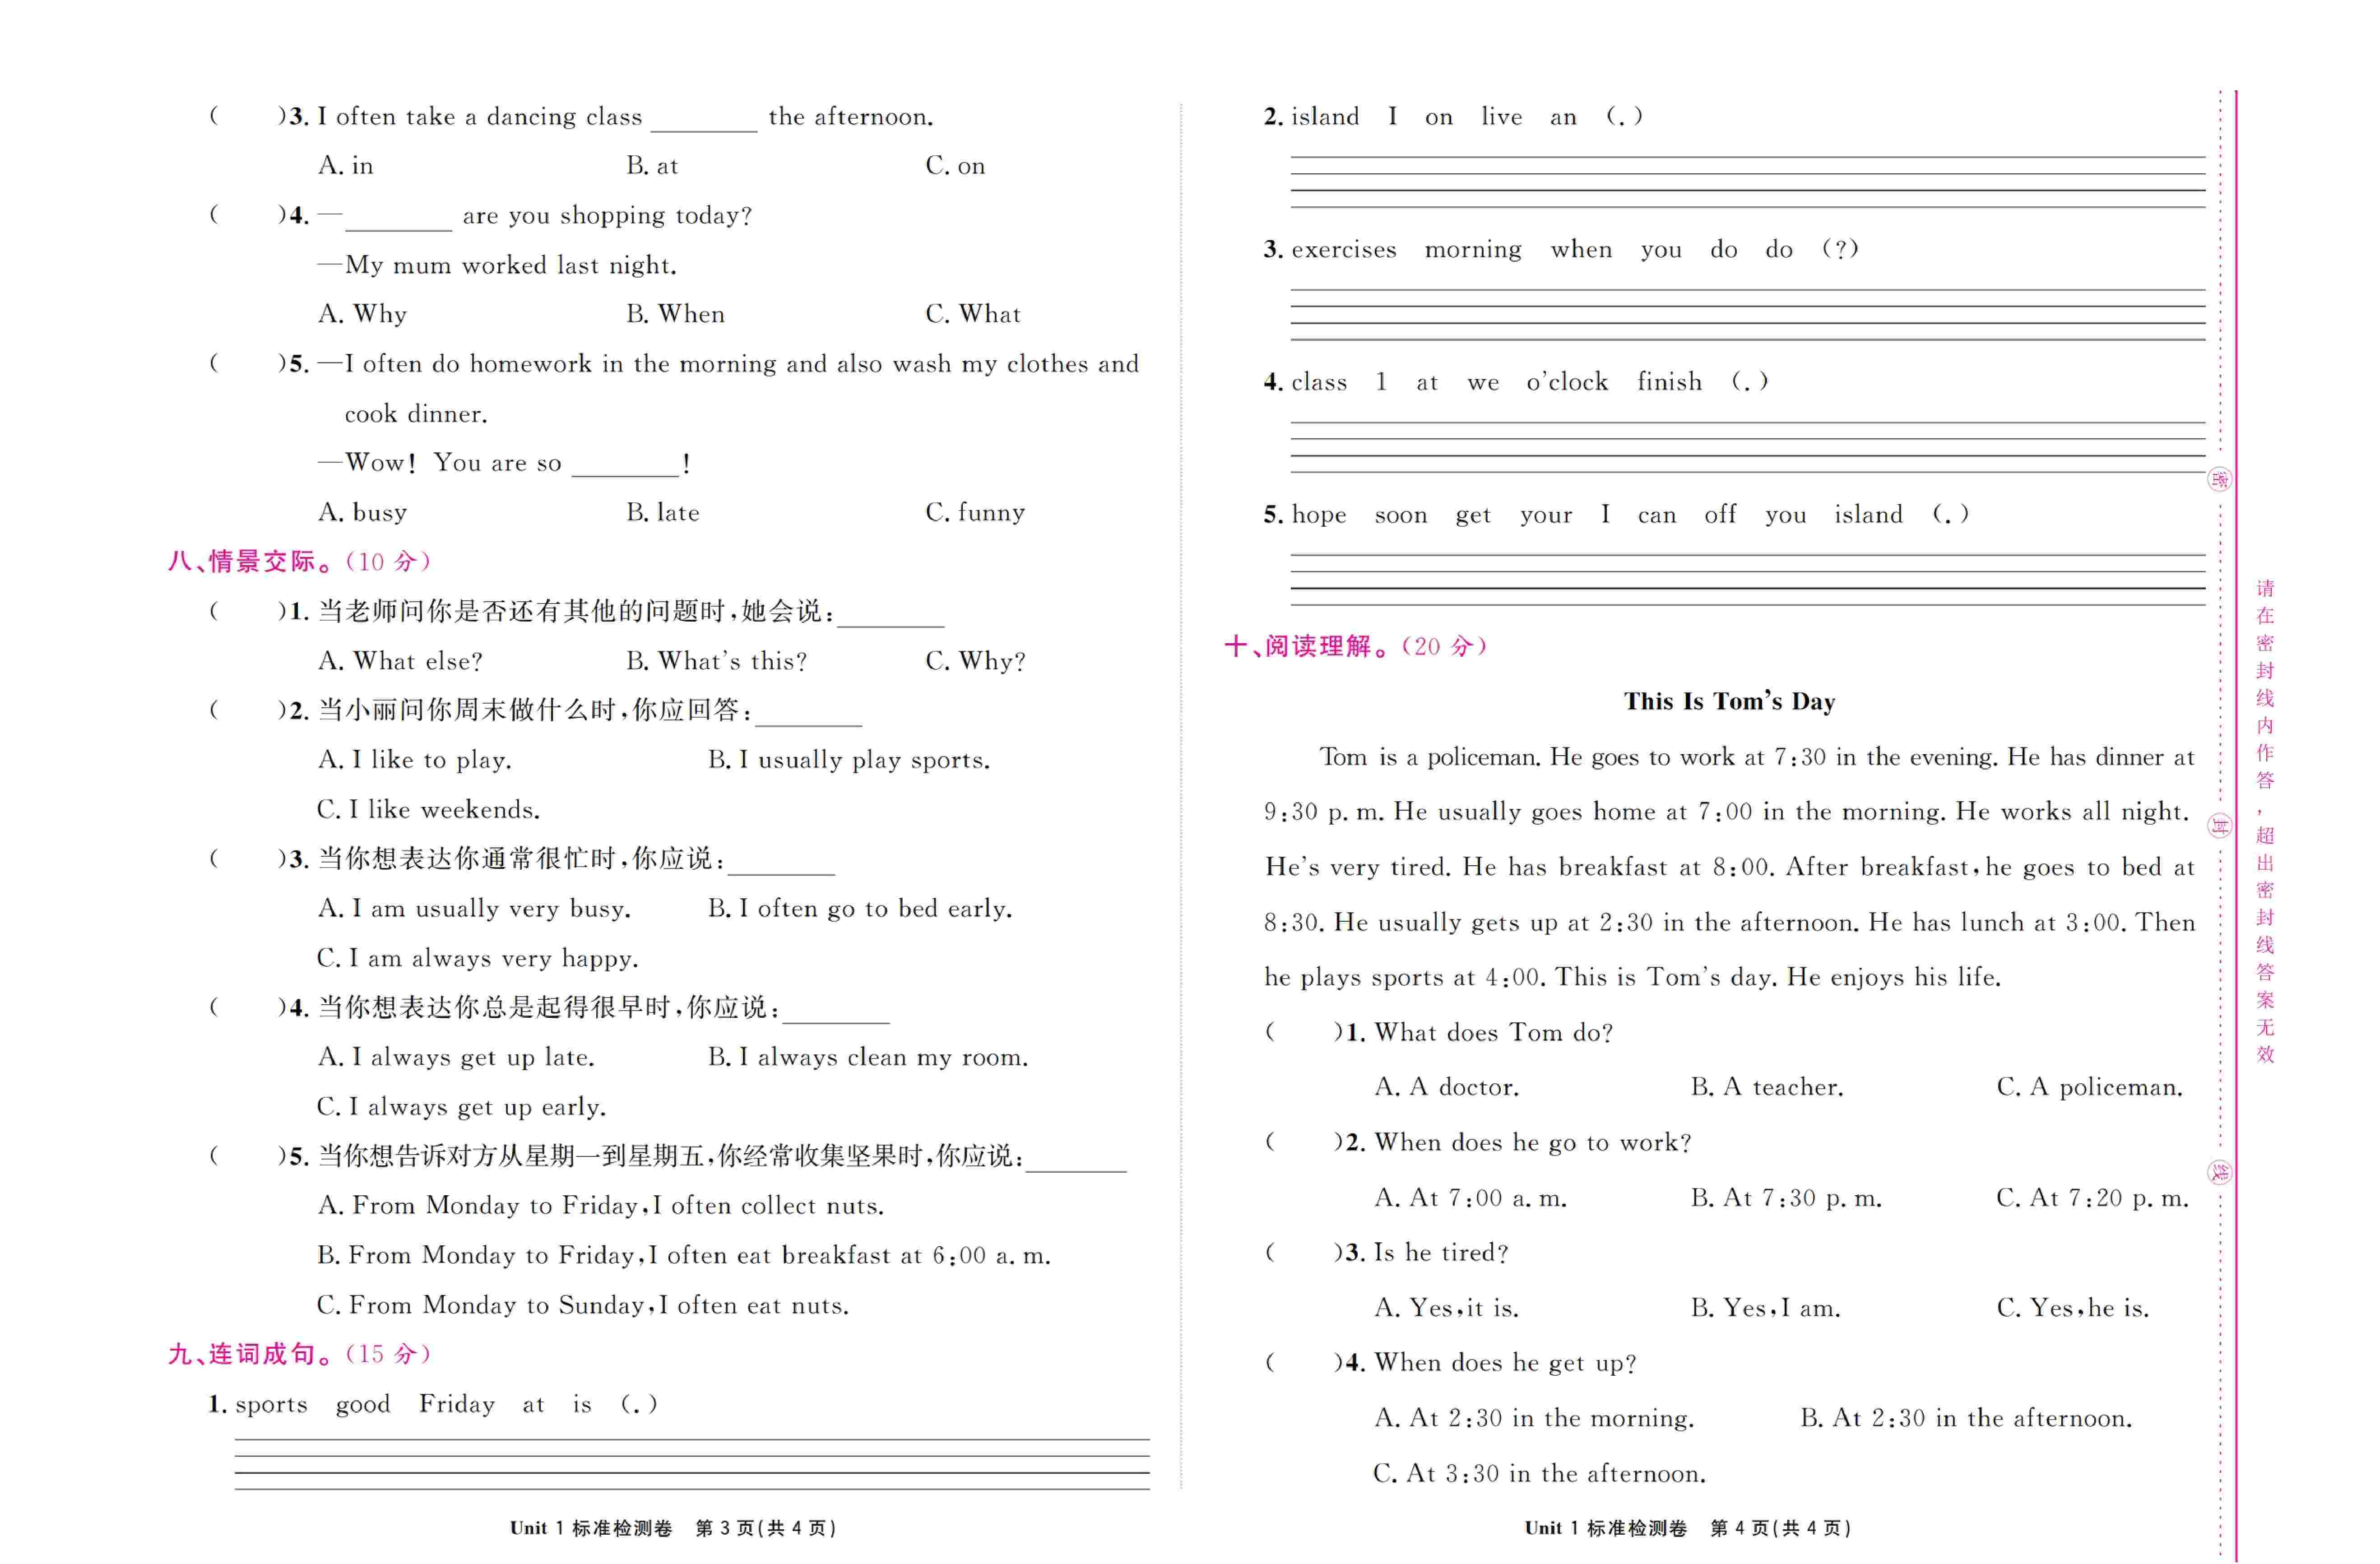Click the word 'Friday' in sentence 1 scramble
This screenshot has width=2380, height=1564.
point(457,1405)
